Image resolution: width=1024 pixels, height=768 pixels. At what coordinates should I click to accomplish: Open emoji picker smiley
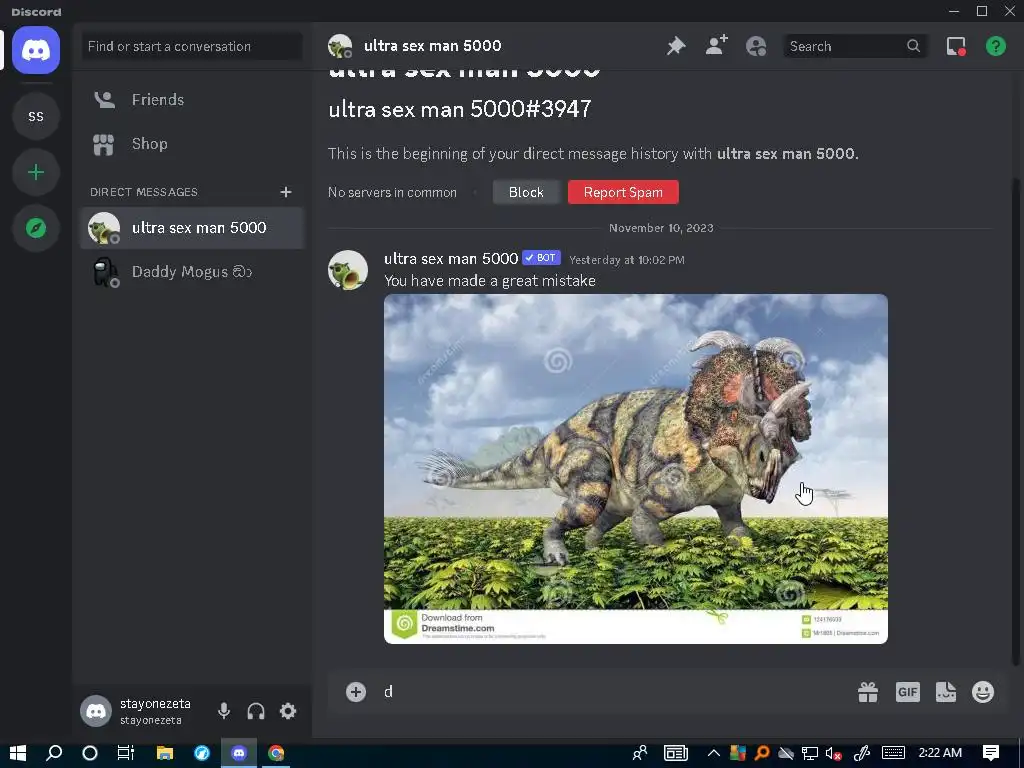click(x=983, y=692)
